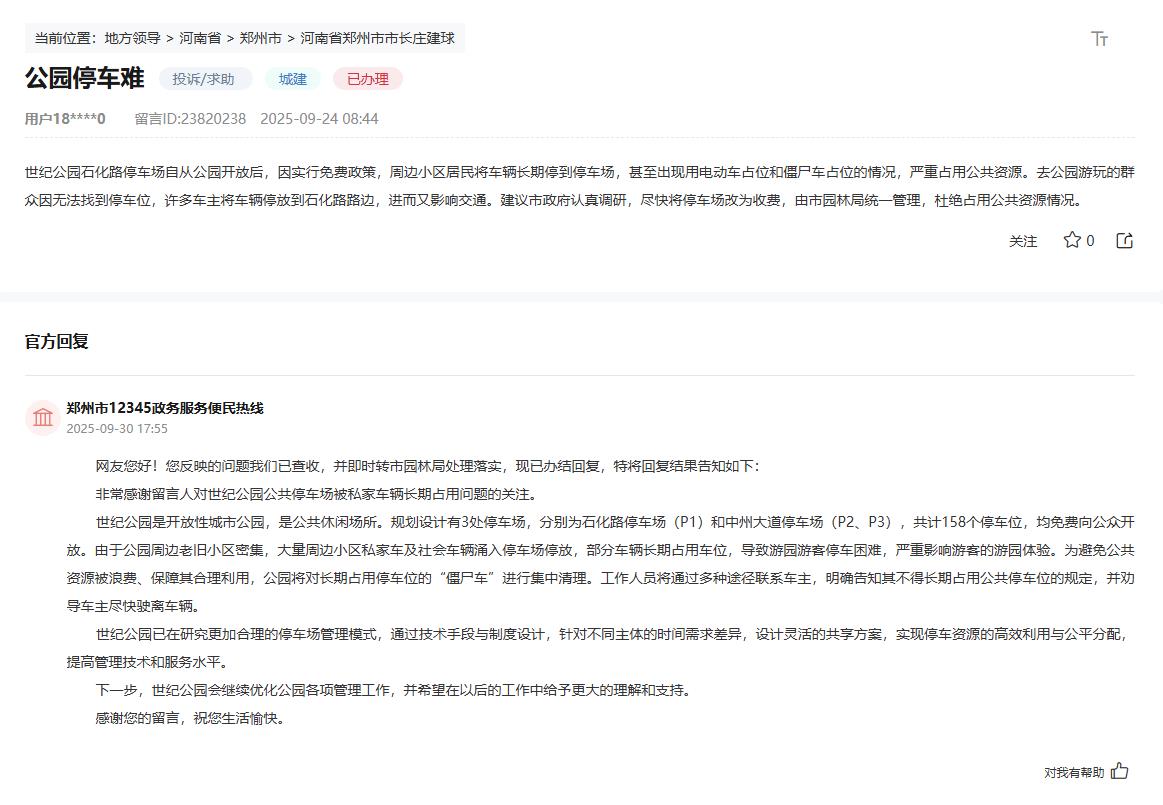Screen dimensions: 1163x805
Task: Toggle 关注 to follow this post
Action: (x=1023, y=241)
